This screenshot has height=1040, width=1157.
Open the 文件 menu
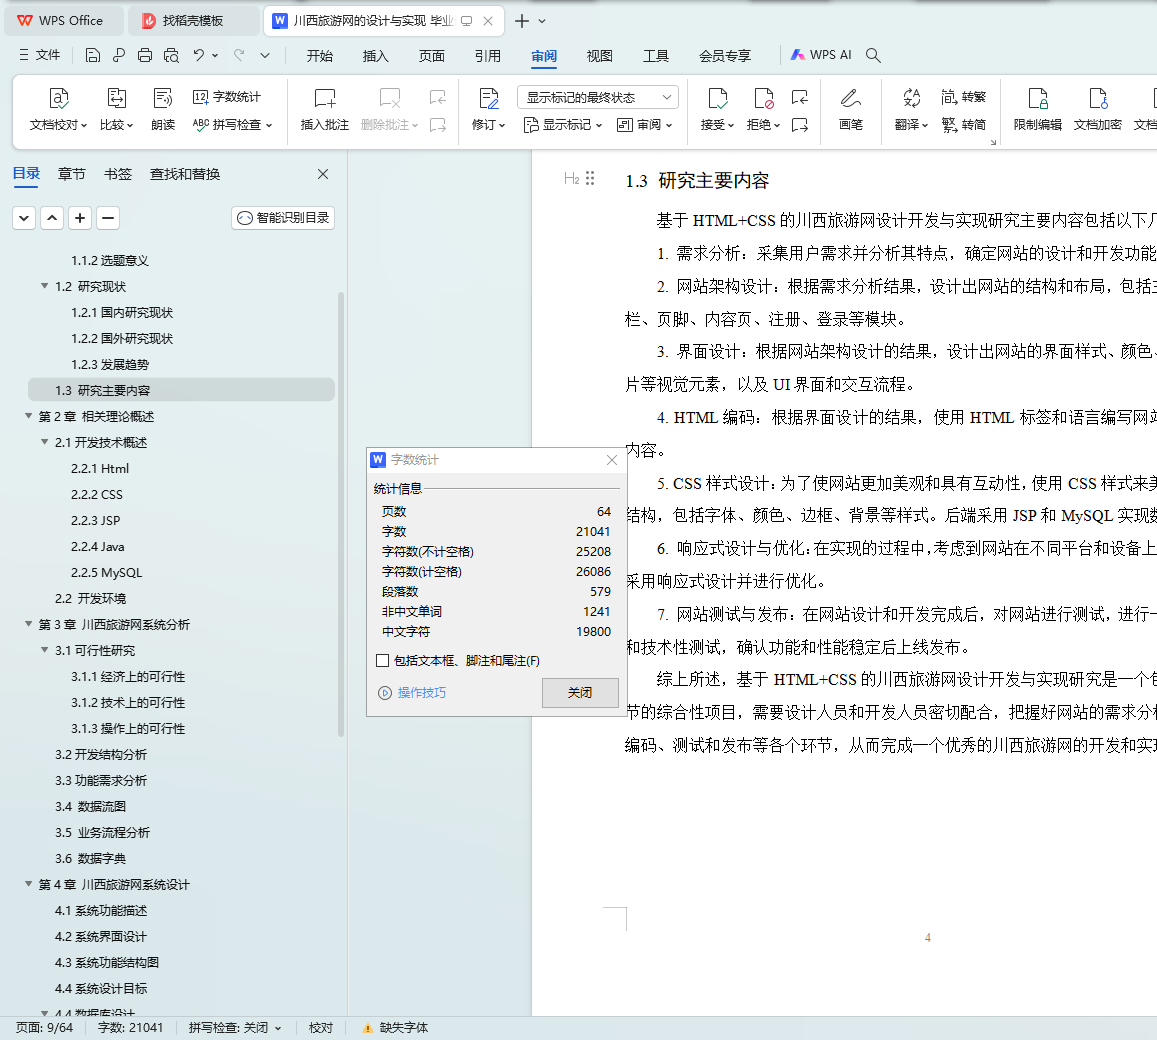40,55
